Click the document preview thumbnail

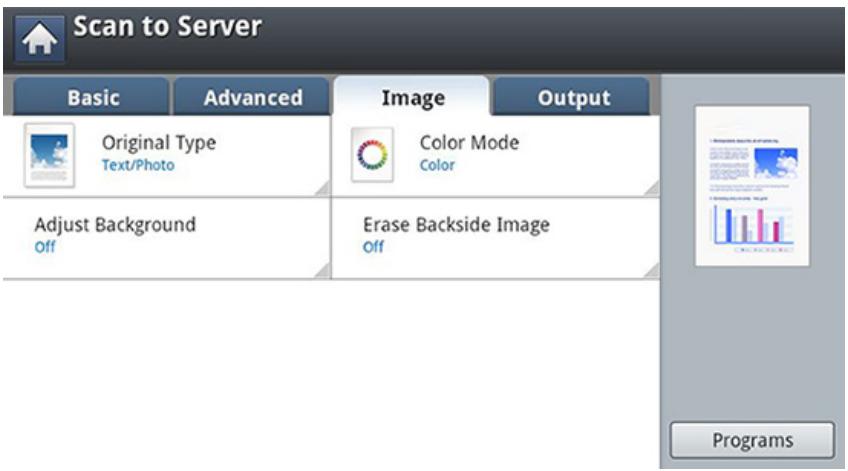coord(752,186)
